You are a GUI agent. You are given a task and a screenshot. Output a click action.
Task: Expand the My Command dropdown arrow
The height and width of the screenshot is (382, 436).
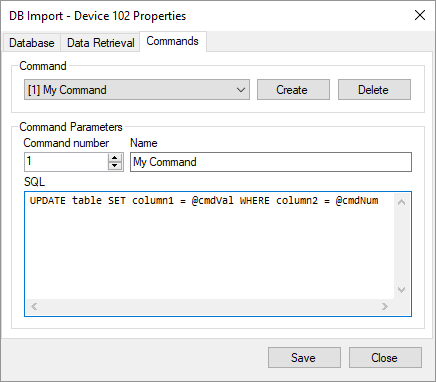coord(241,90)
